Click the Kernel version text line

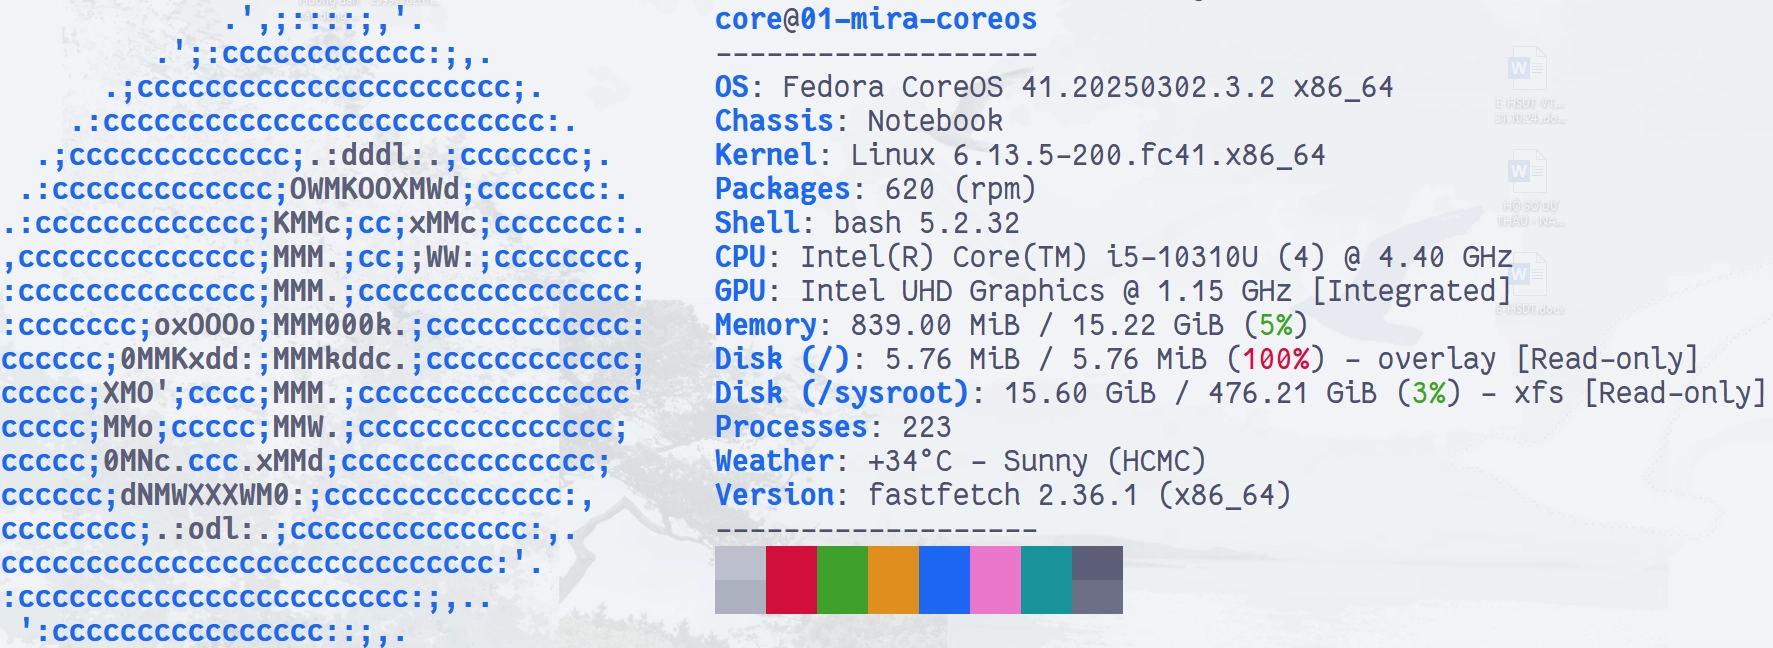click(x=1019, y=155)
